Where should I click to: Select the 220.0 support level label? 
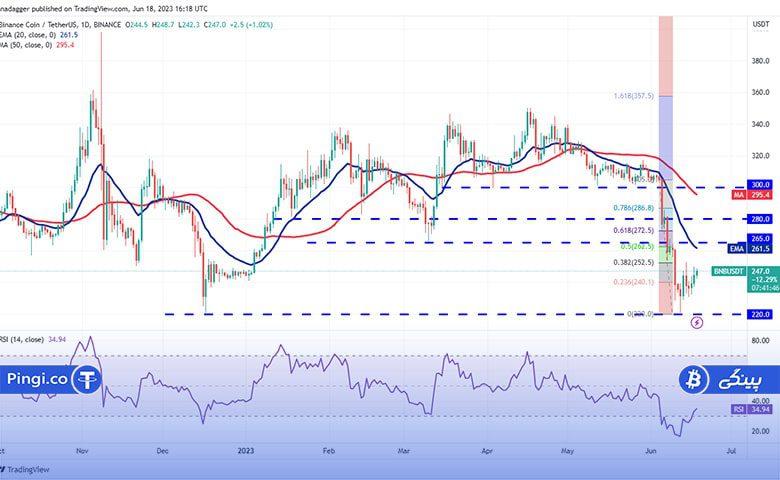pos(760,314)
